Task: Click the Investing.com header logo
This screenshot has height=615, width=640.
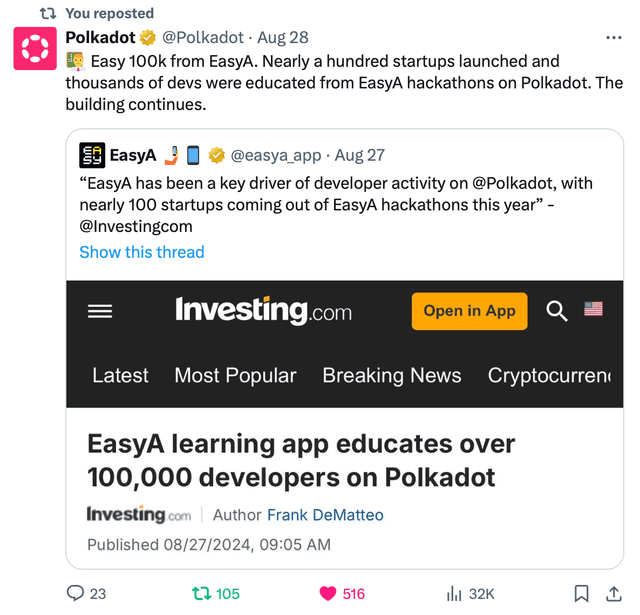Action: 263,311
